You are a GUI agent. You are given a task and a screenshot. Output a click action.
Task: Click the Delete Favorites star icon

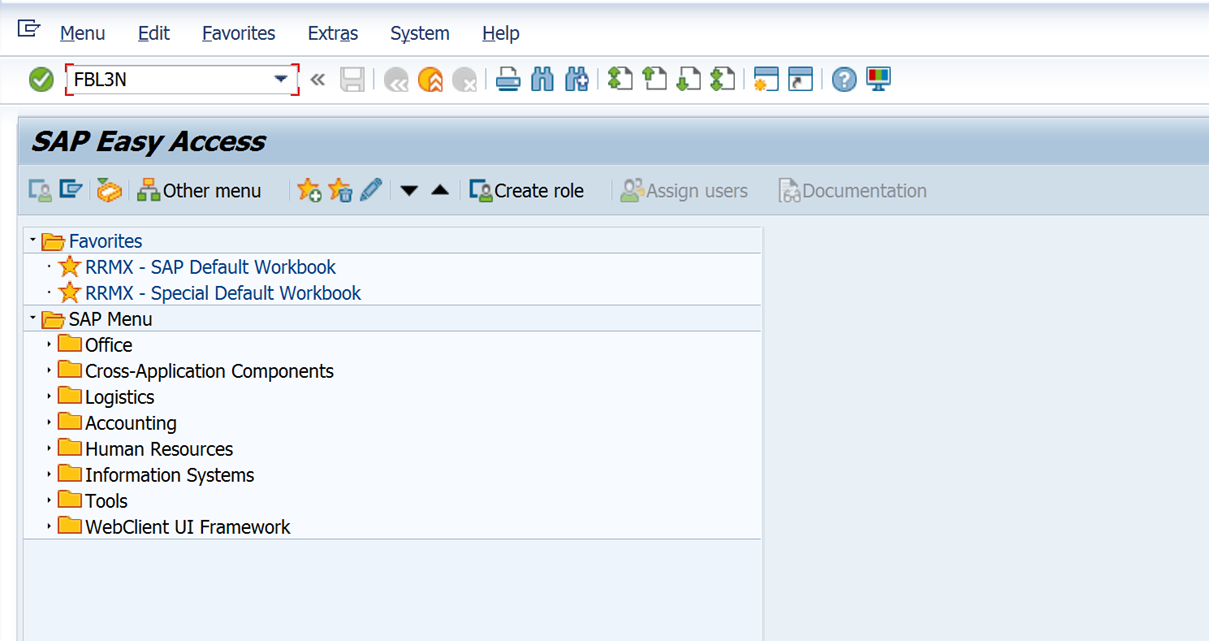(x=340, y=190)
